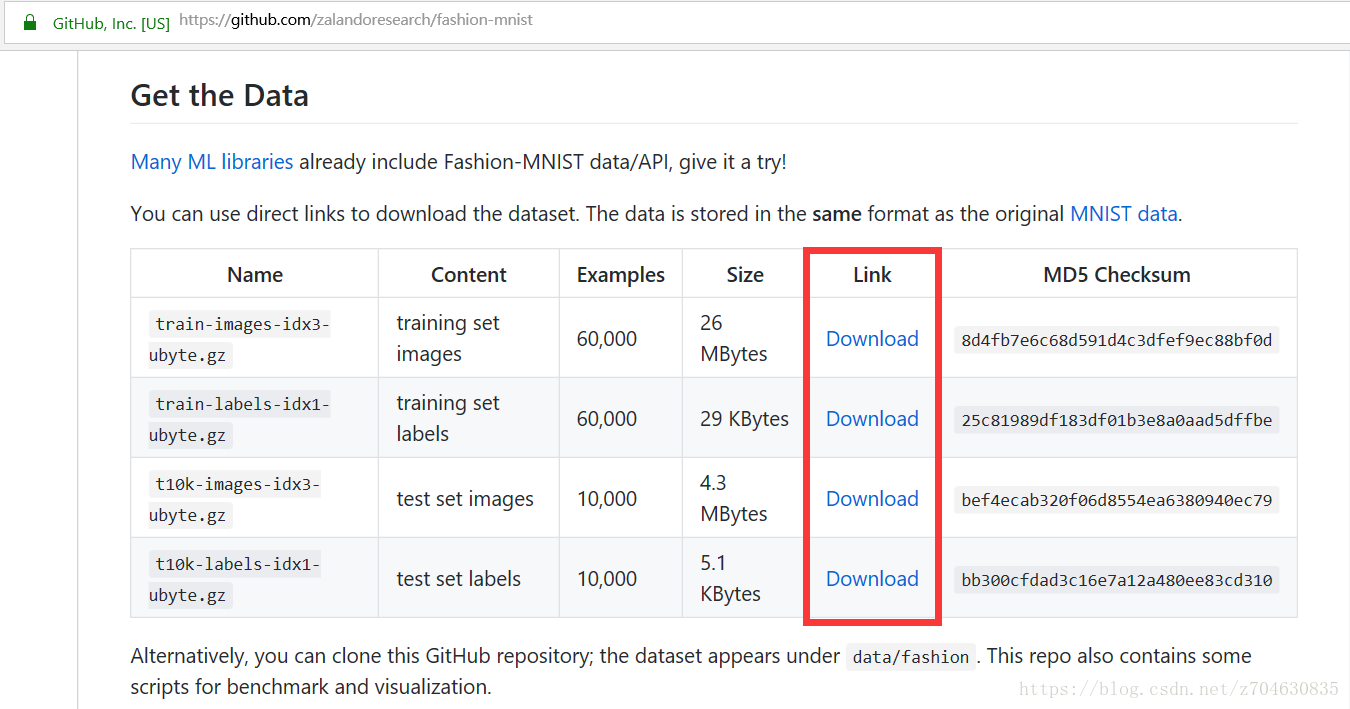Open the MNIST data link
The image size is (1350, 709).
point(1124,213)
